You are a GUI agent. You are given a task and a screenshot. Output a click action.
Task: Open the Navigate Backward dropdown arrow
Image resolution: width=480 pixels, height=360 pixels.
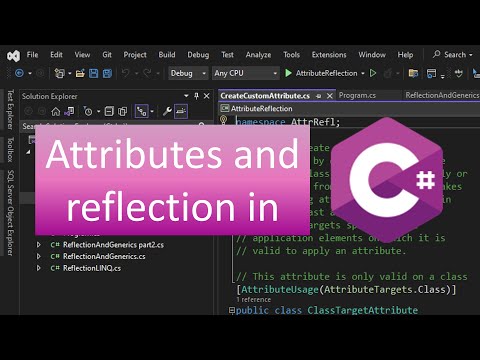coord(30,73)
